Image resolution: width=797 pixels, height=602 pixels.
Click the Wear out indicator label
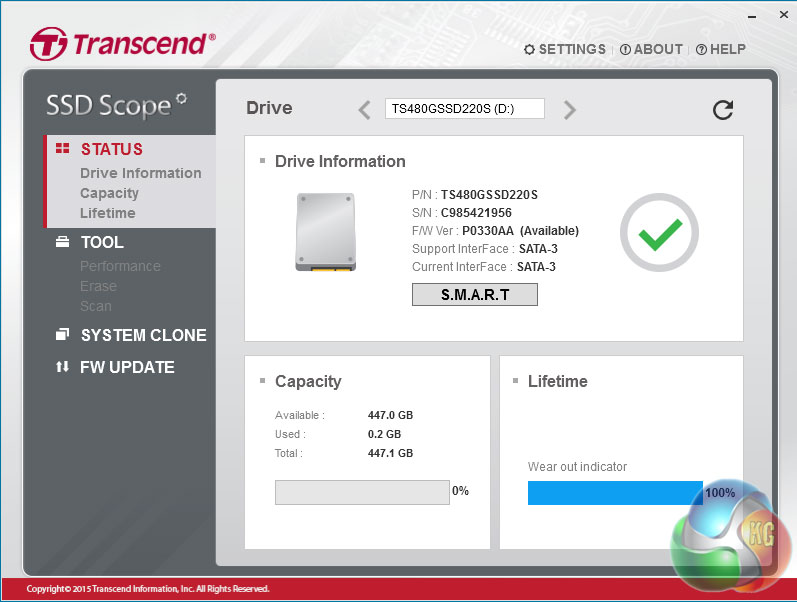click(577, 467)
